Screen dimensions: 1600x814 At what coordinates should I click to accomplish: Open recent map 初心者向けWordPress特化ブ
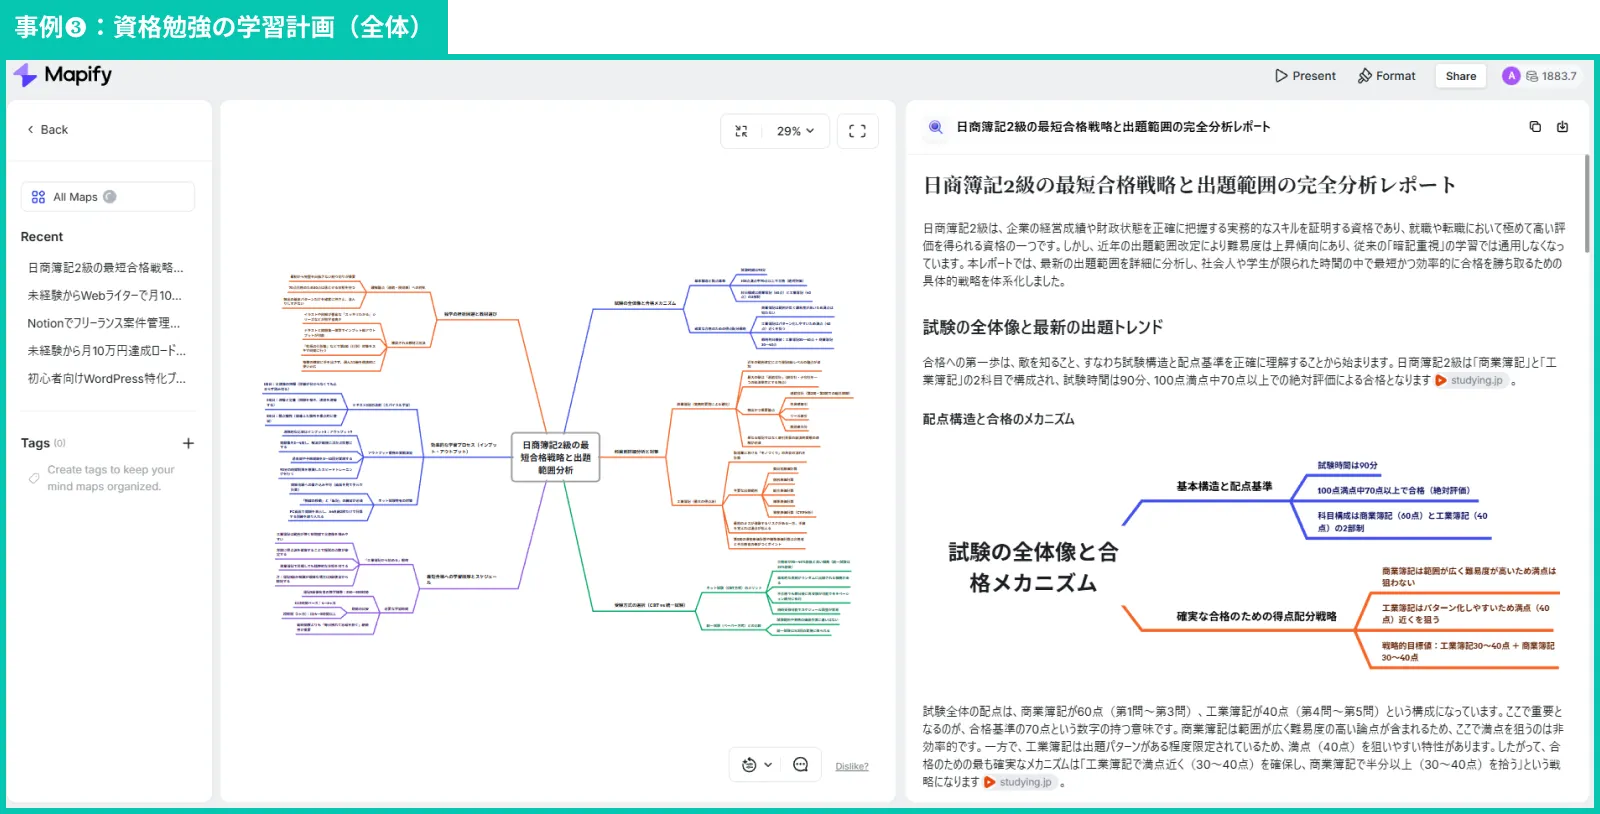106,379
